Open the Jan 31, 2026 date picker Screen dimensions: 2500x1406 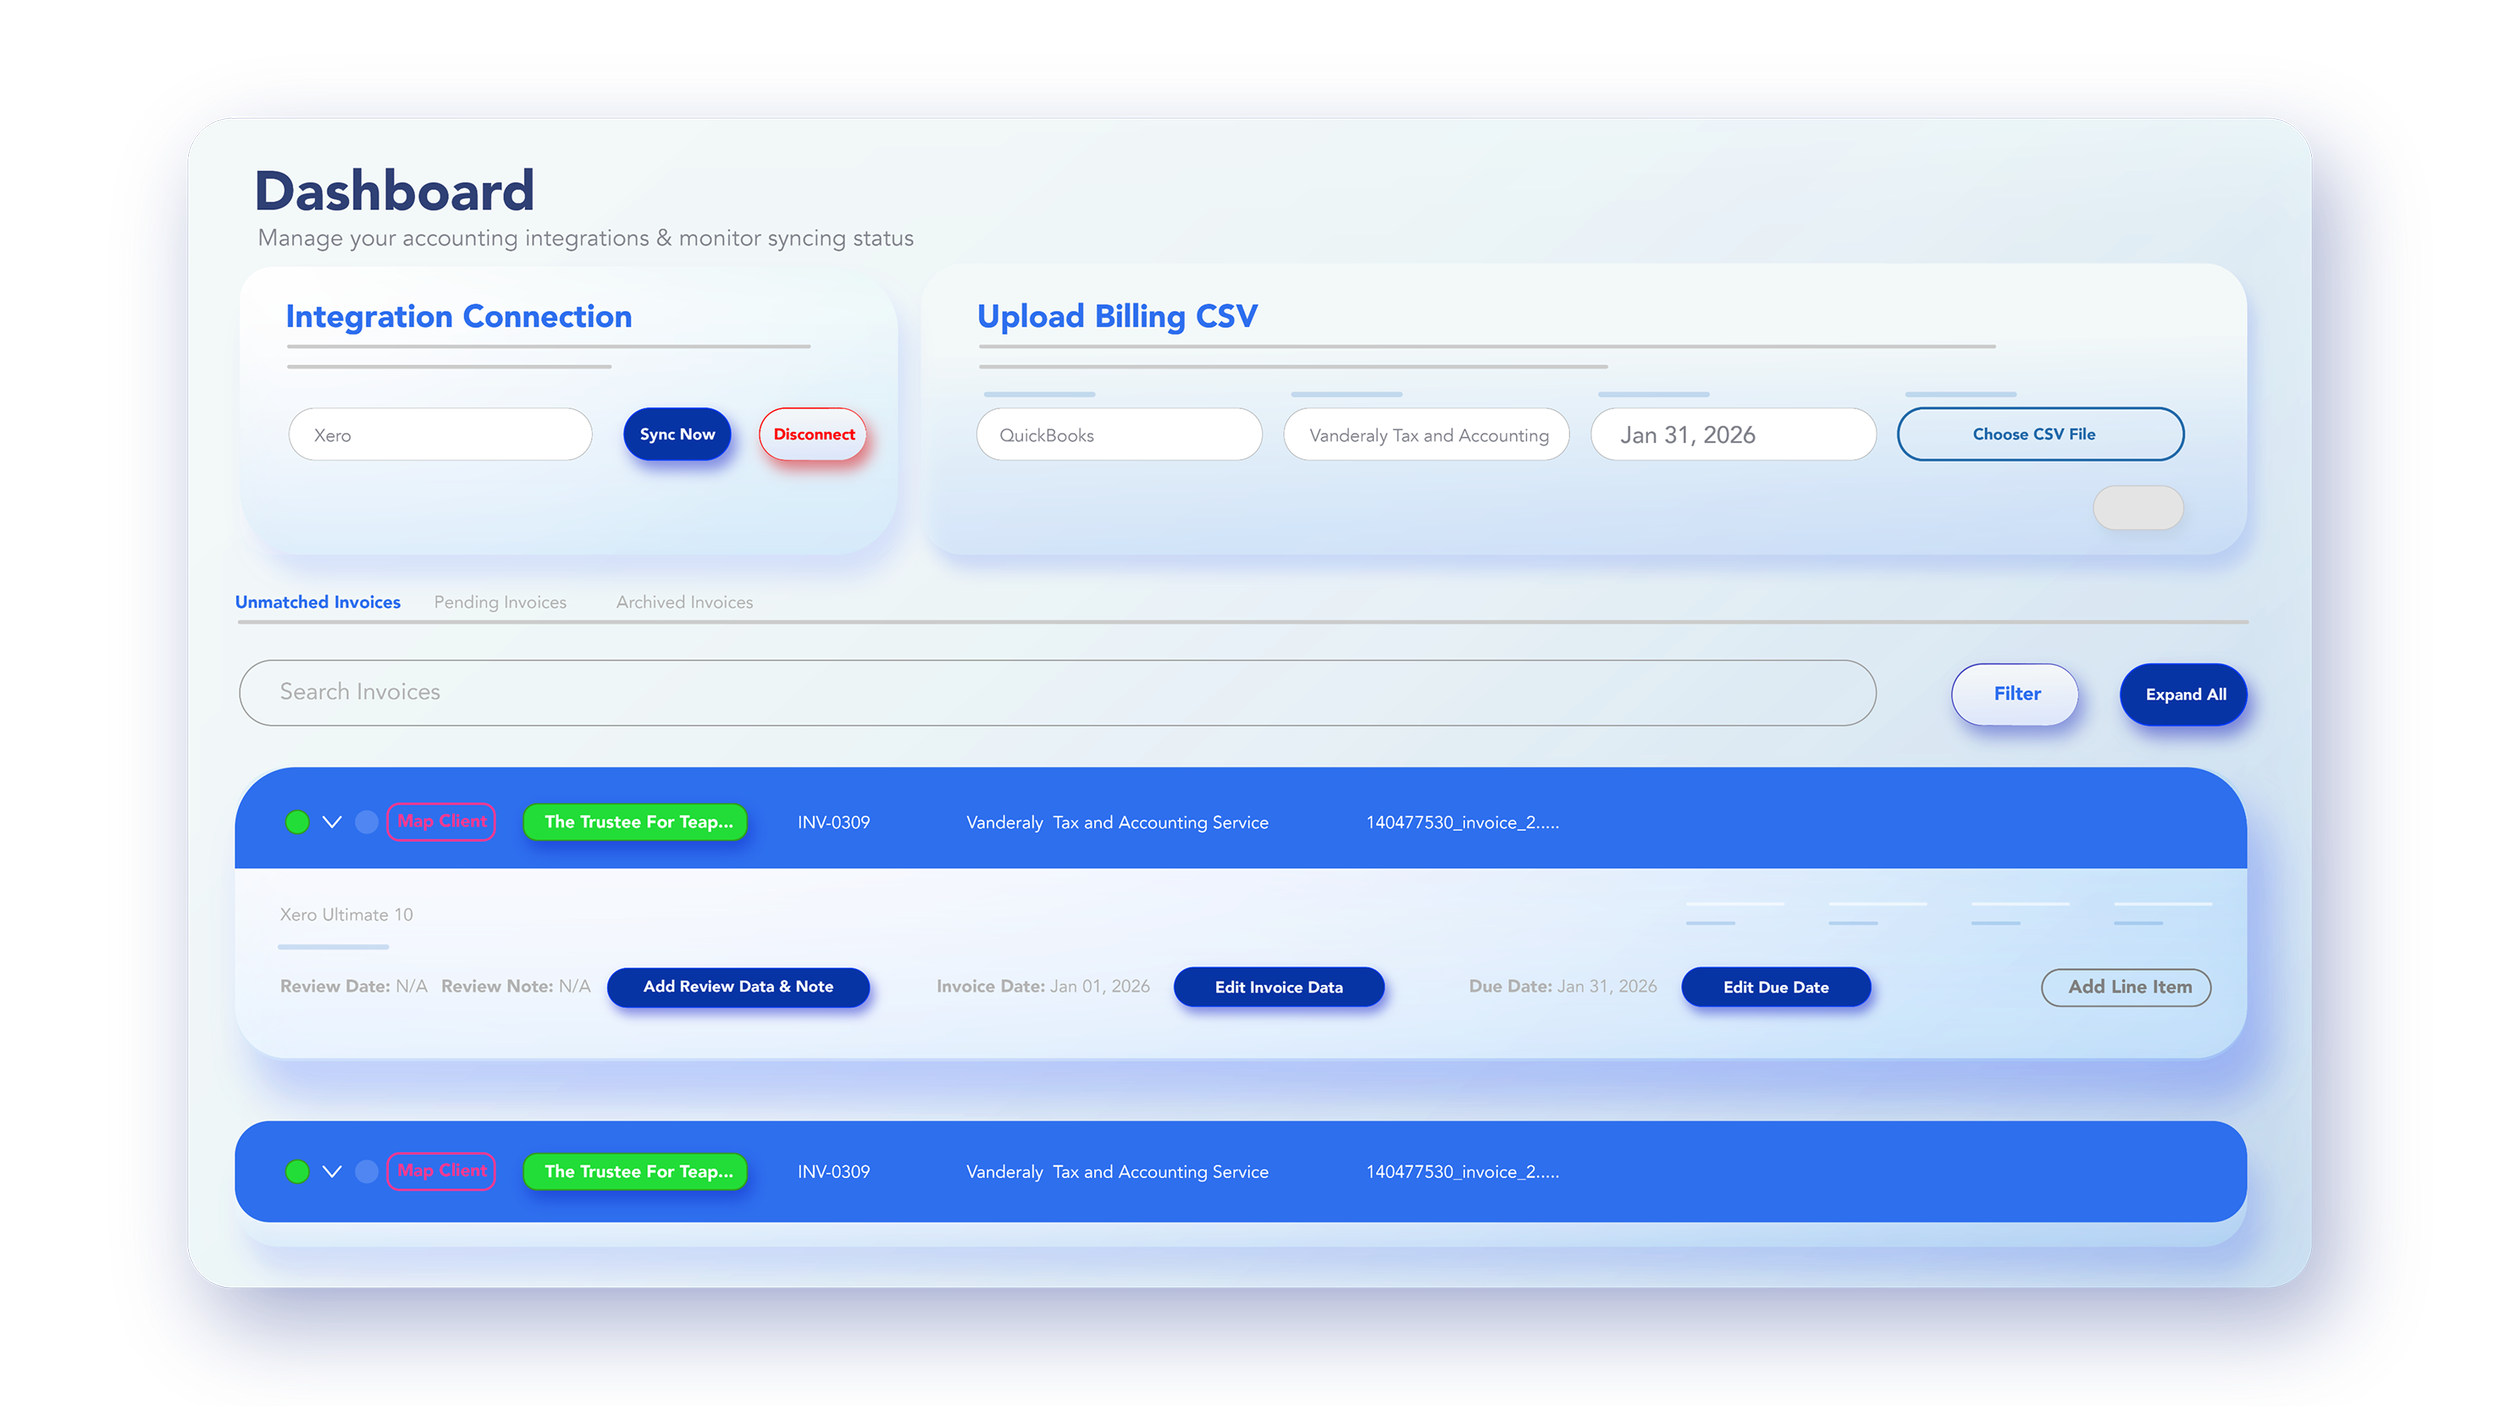pos(1733,434)
